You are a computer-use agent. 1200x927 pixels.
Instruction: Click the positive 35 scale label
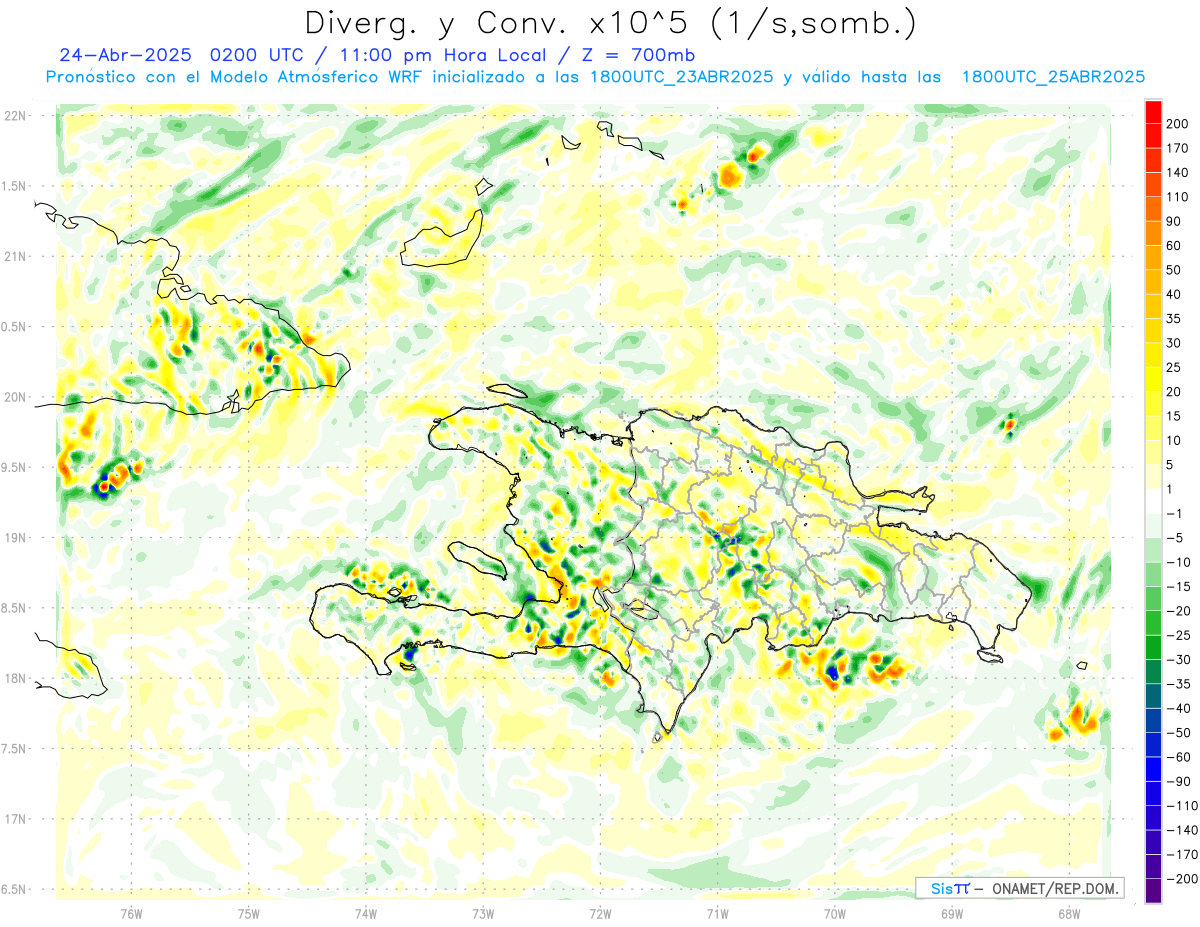(x=1174, y=319)
